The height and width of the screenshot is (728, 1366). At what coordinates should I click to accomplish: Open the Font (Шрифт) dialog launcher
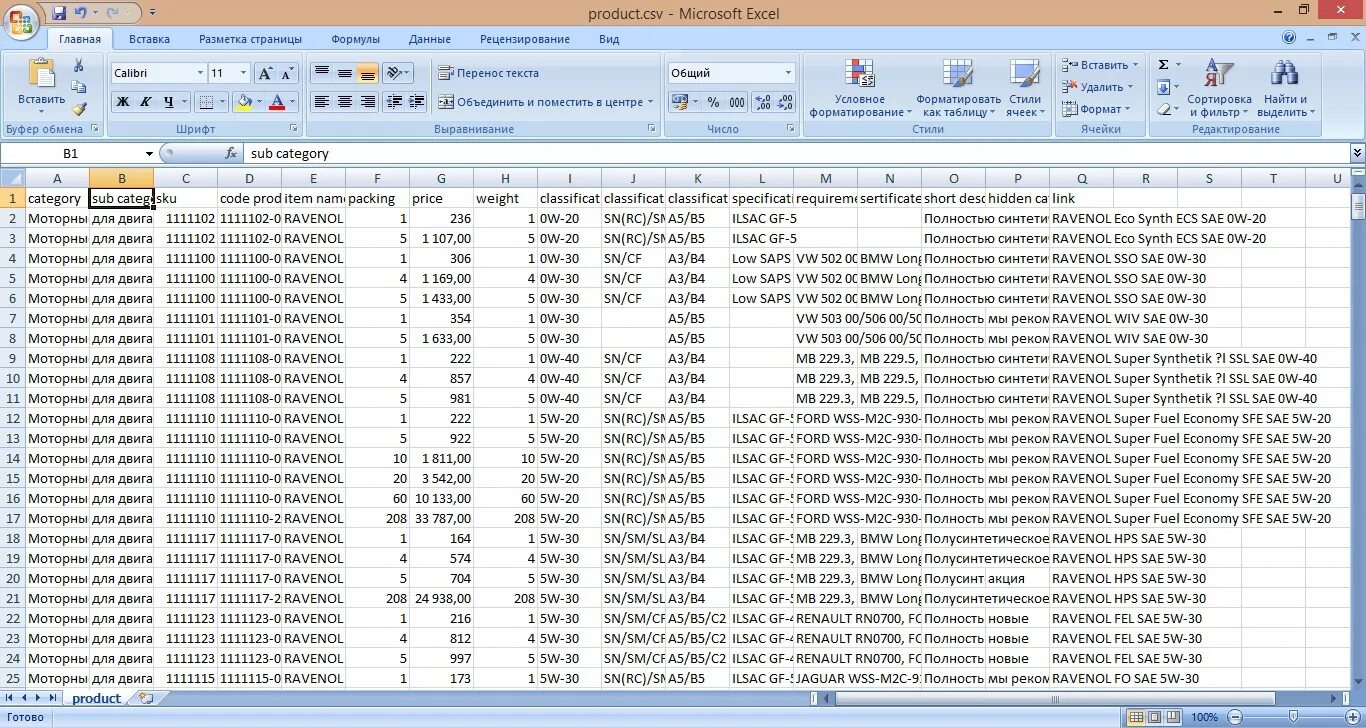coord(294,129)
